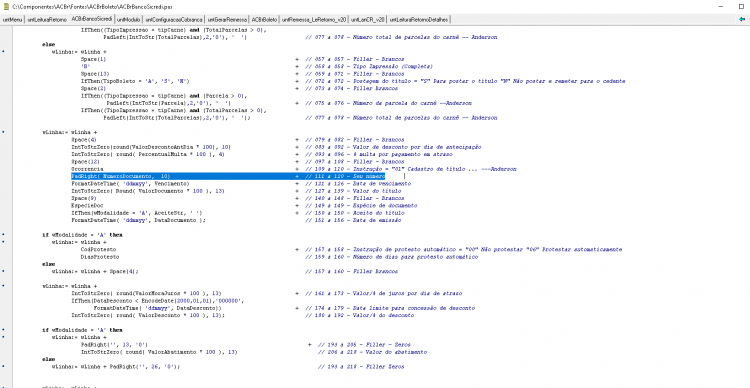The width and height of the screenshot is (750, 388).
Task: Click the 'Data de vencimento' comment
Action: point(381,184)
